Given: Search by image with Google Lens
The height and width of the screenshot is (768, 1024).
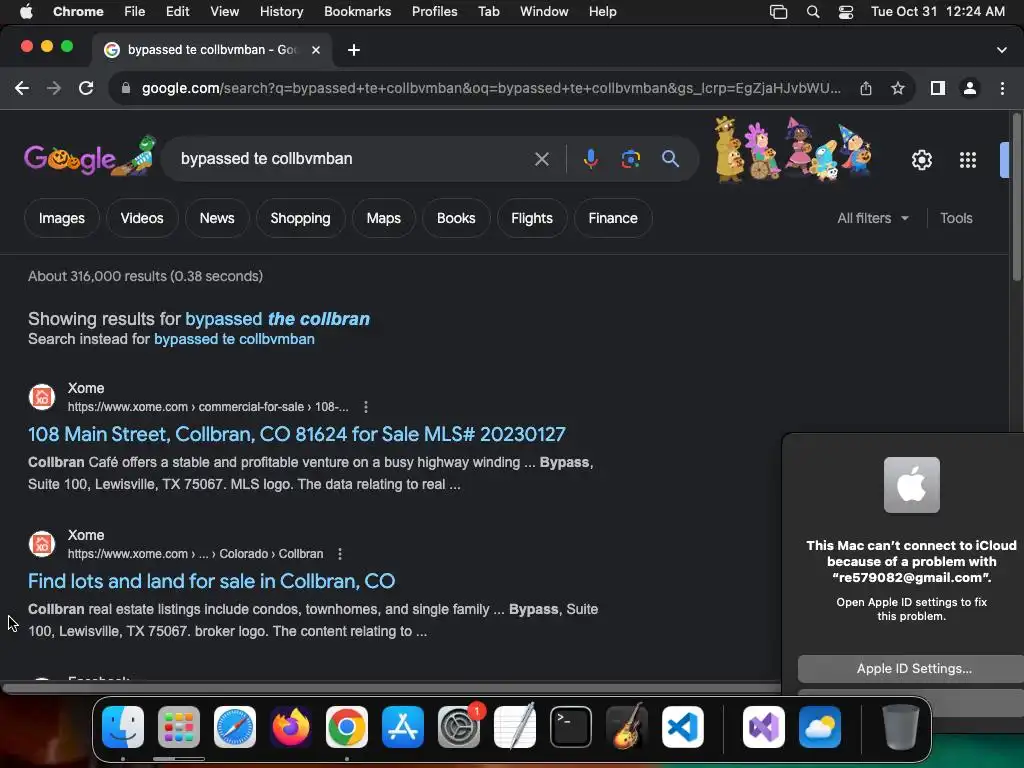Looking at the screenshot, I should click(630, 159).
